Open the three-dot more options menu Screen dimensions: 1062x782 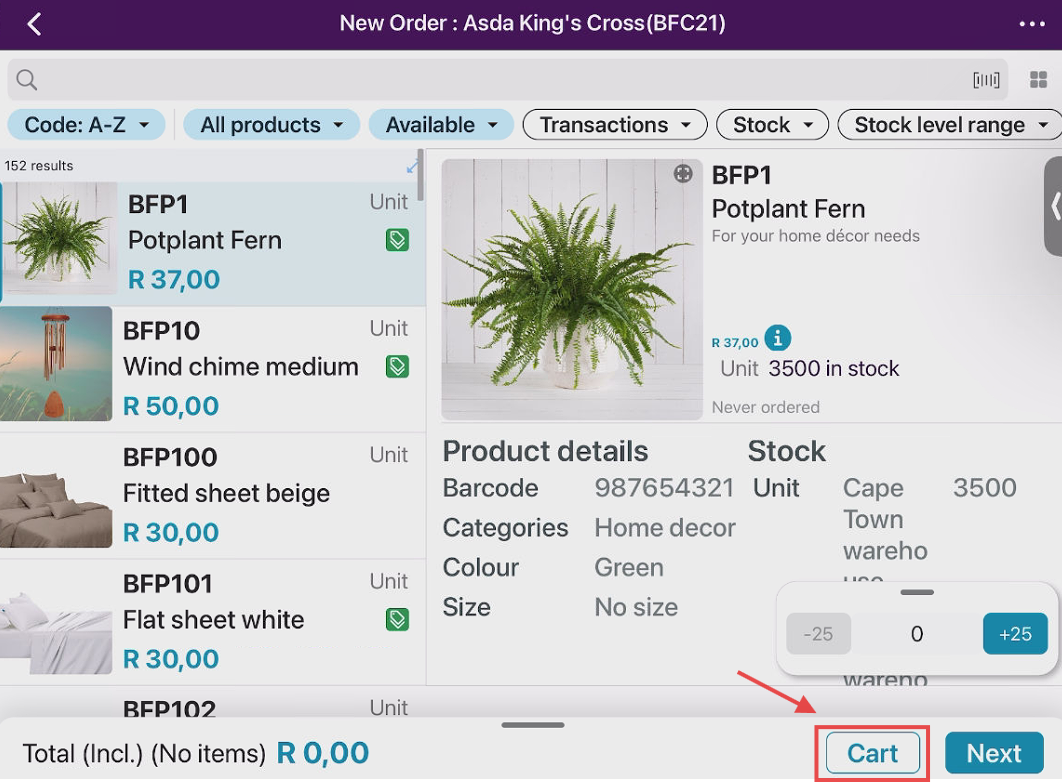(x=1032, y=24)
